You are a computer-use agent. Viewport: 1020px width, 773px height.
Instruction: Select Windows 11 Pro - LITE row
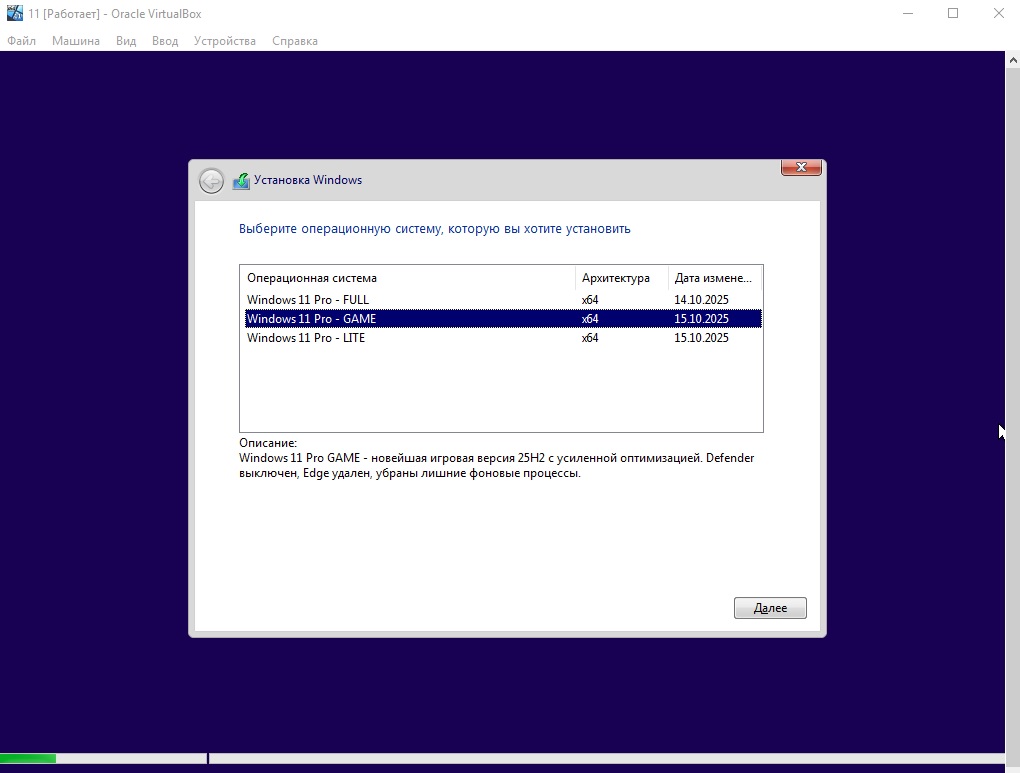tap(502, 338)
